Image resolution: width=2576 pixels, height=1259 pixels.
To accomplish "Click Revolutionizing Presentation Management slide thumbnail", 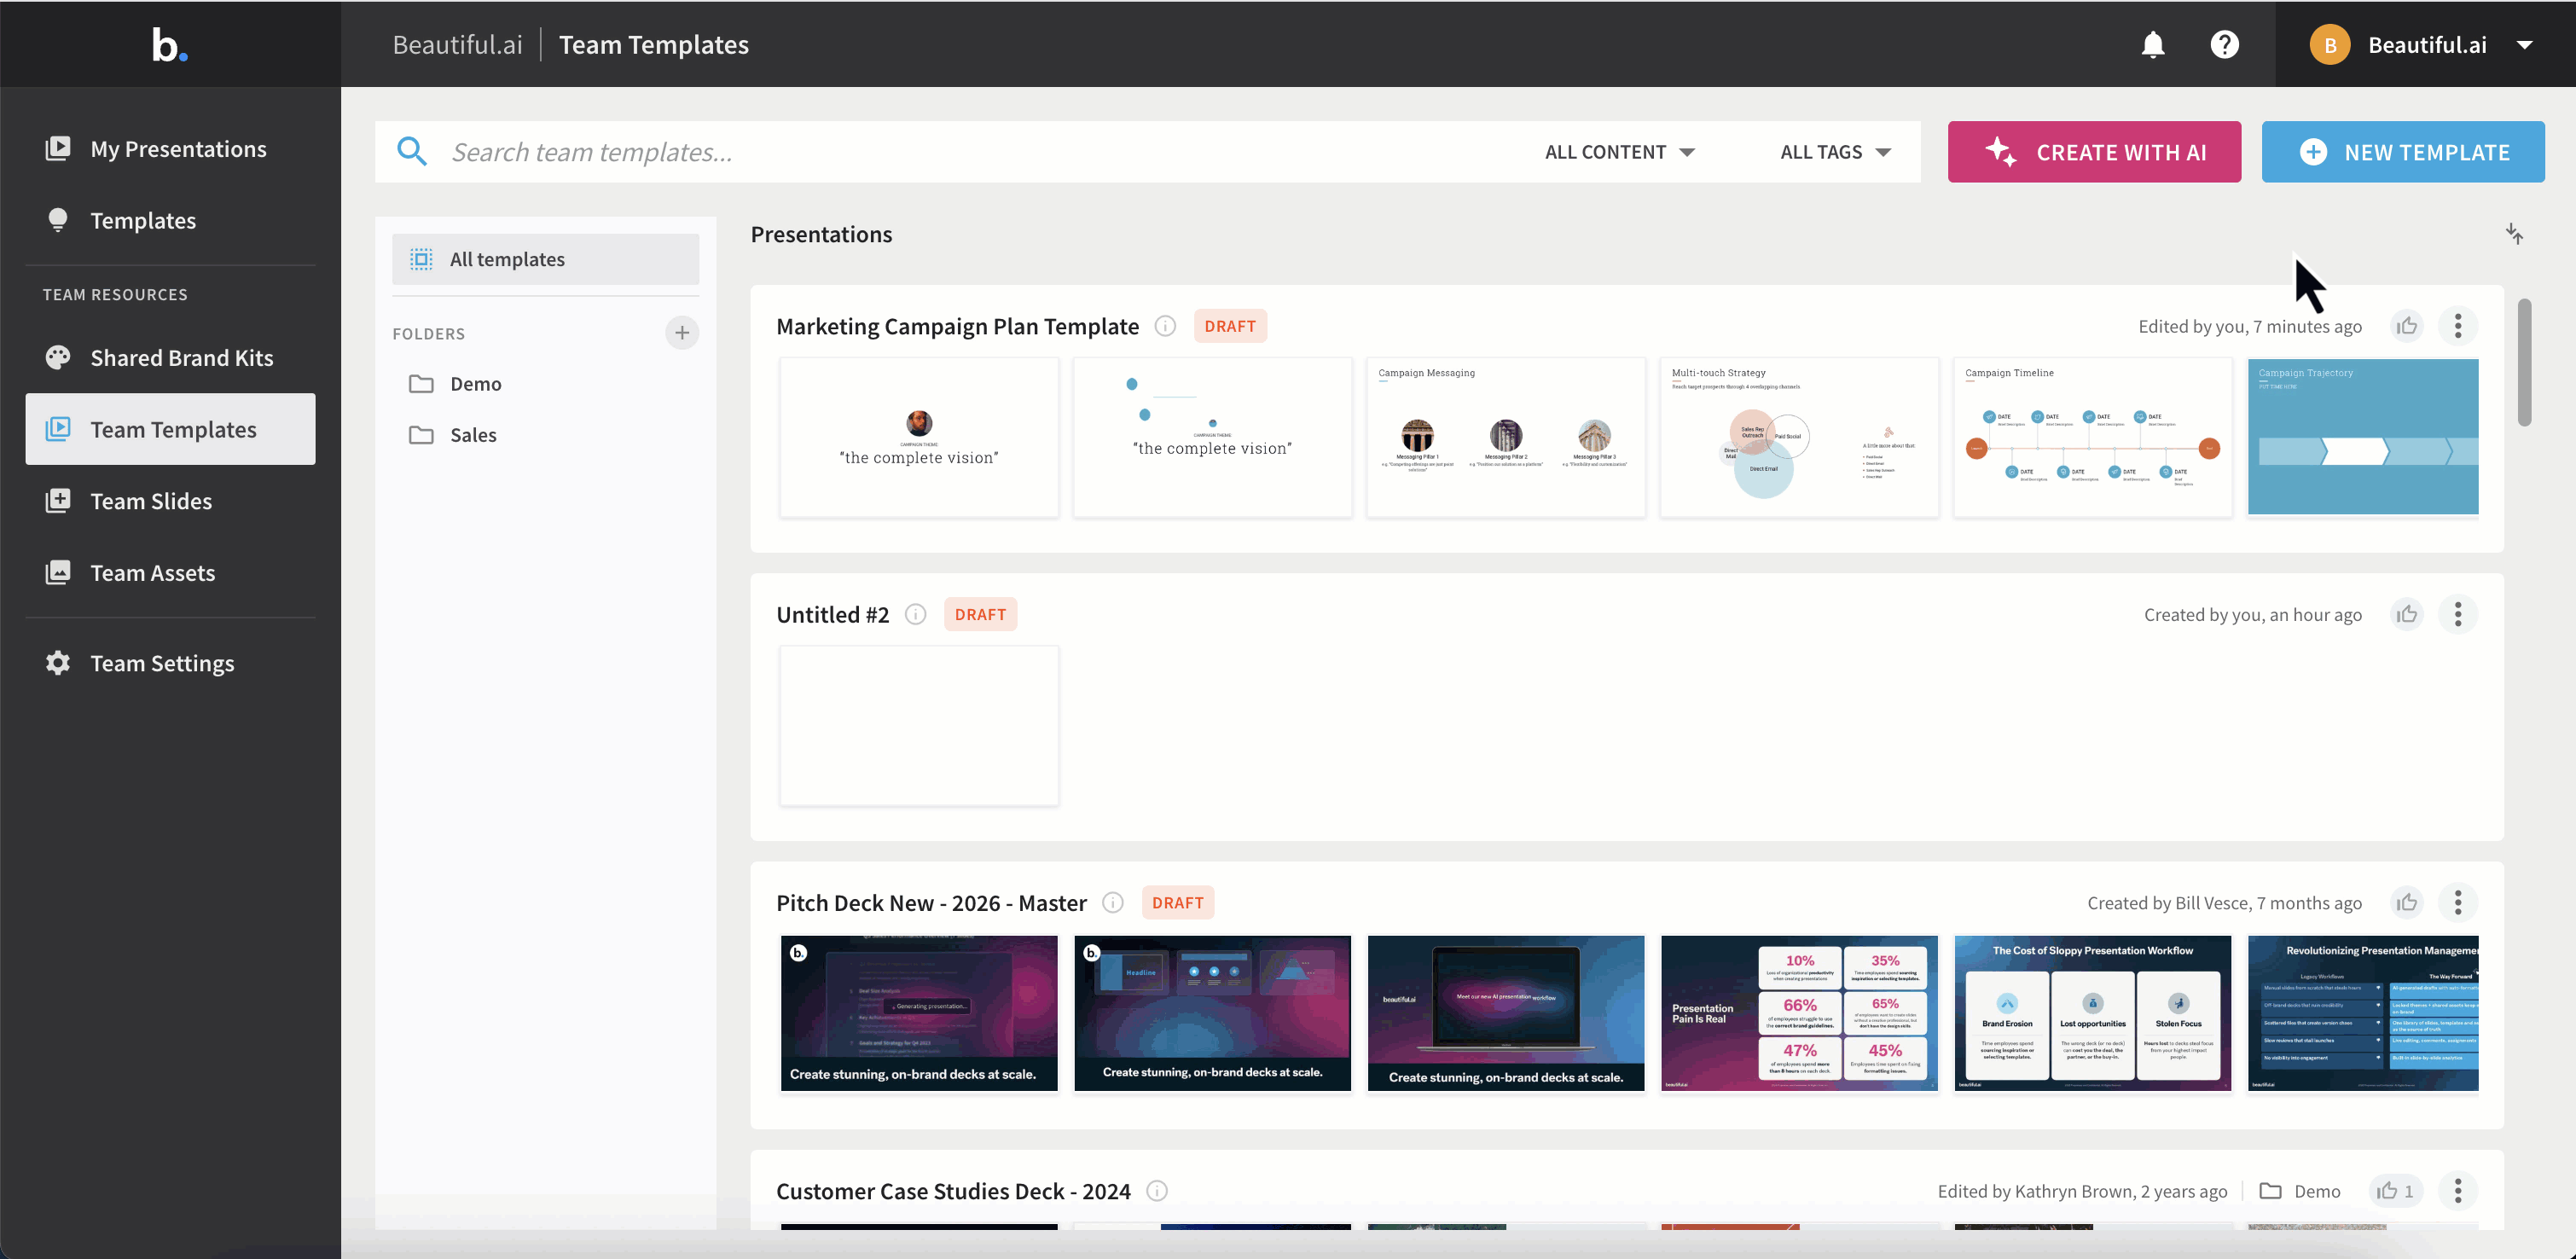I will (x=2363, y=1013).
